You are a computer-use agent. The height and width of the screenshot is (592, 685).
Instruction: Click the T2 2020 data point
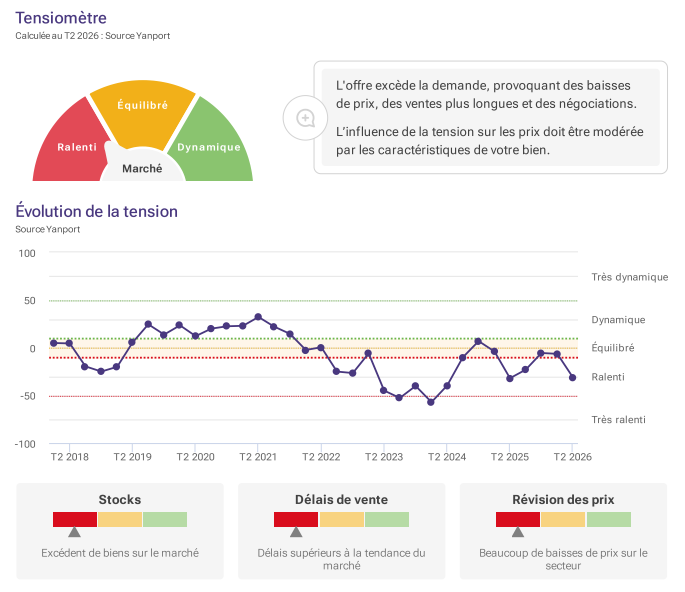(x=195, y=336)
